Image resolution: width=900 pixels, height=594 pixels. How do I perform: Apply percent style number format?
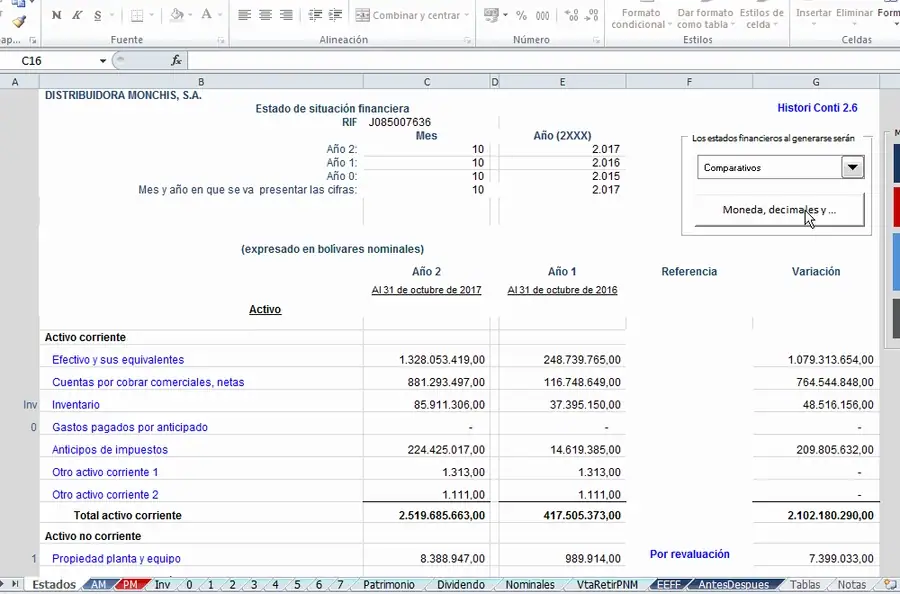pos(521,15)
